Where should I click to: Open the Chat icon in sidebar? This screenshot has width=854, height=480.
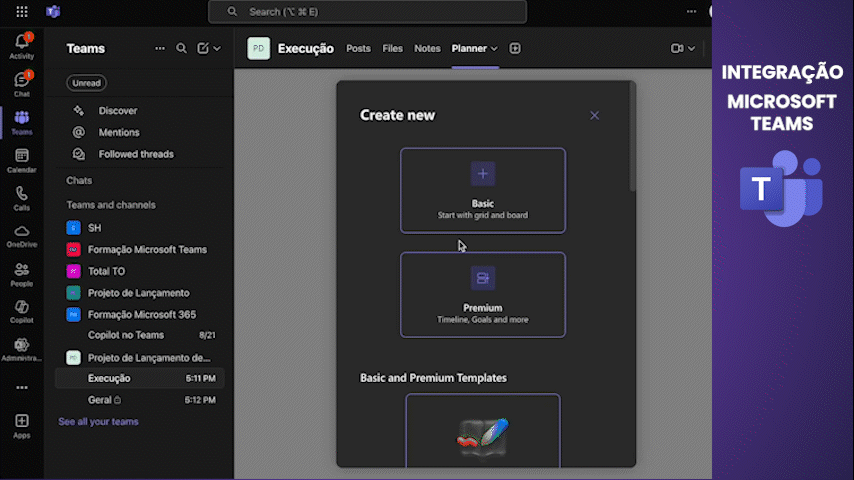(x=21, y=82)
